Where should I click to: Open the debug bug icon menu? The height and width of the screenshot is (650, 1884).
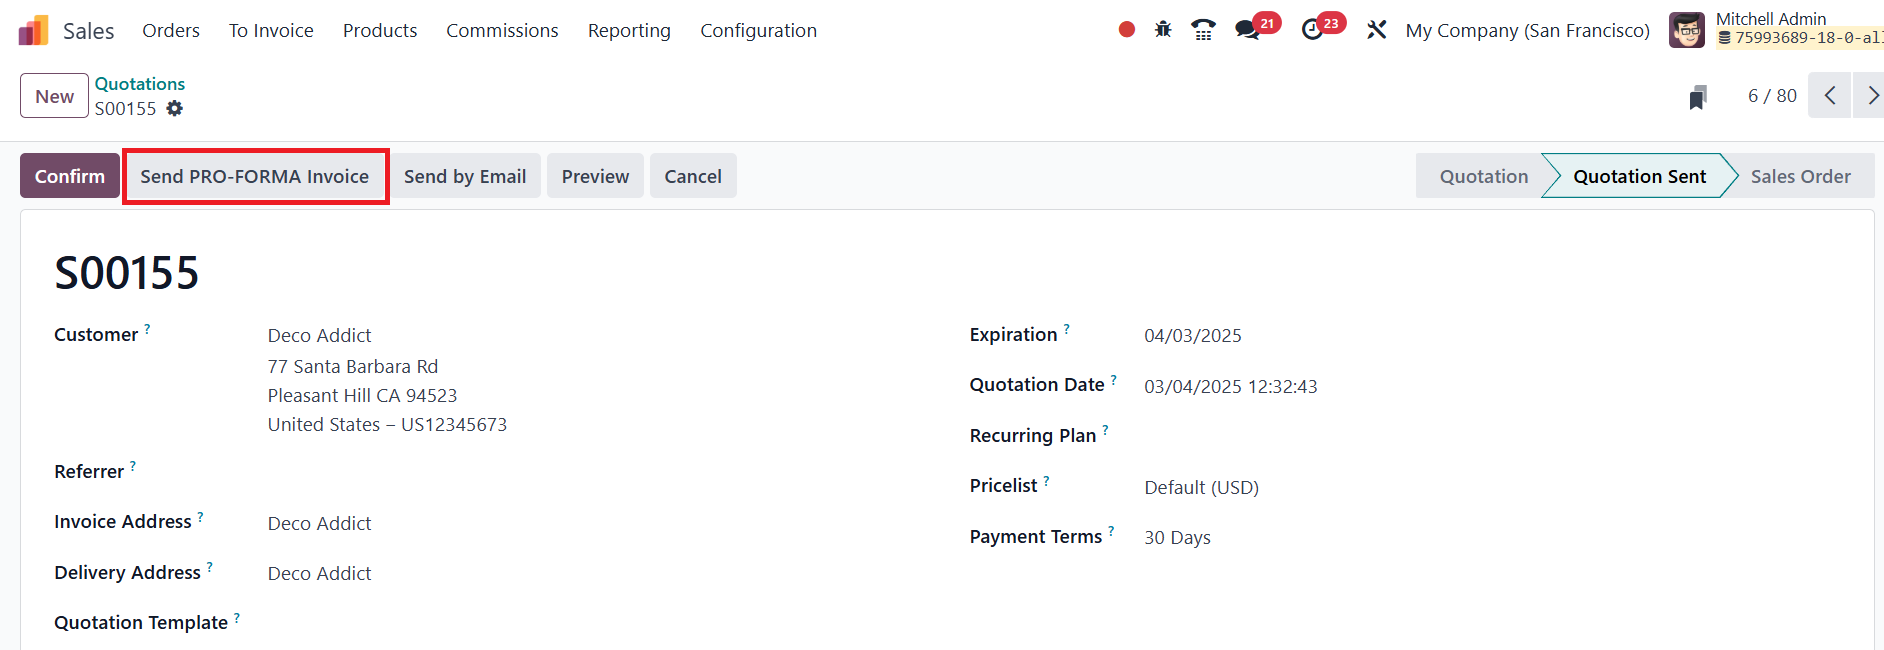pyautogui.click(x=1163, y=30)
